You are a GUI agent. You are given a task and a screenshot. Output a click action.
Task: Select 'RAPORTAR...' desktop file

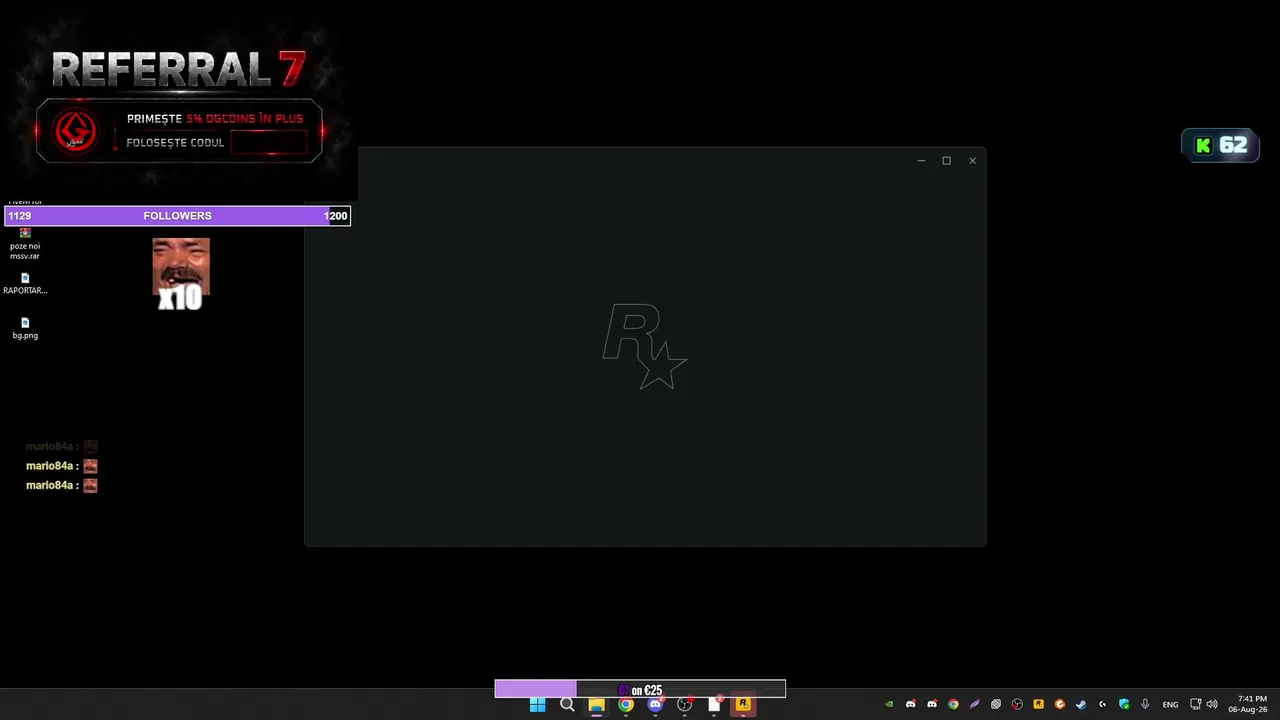click(25, 284)
